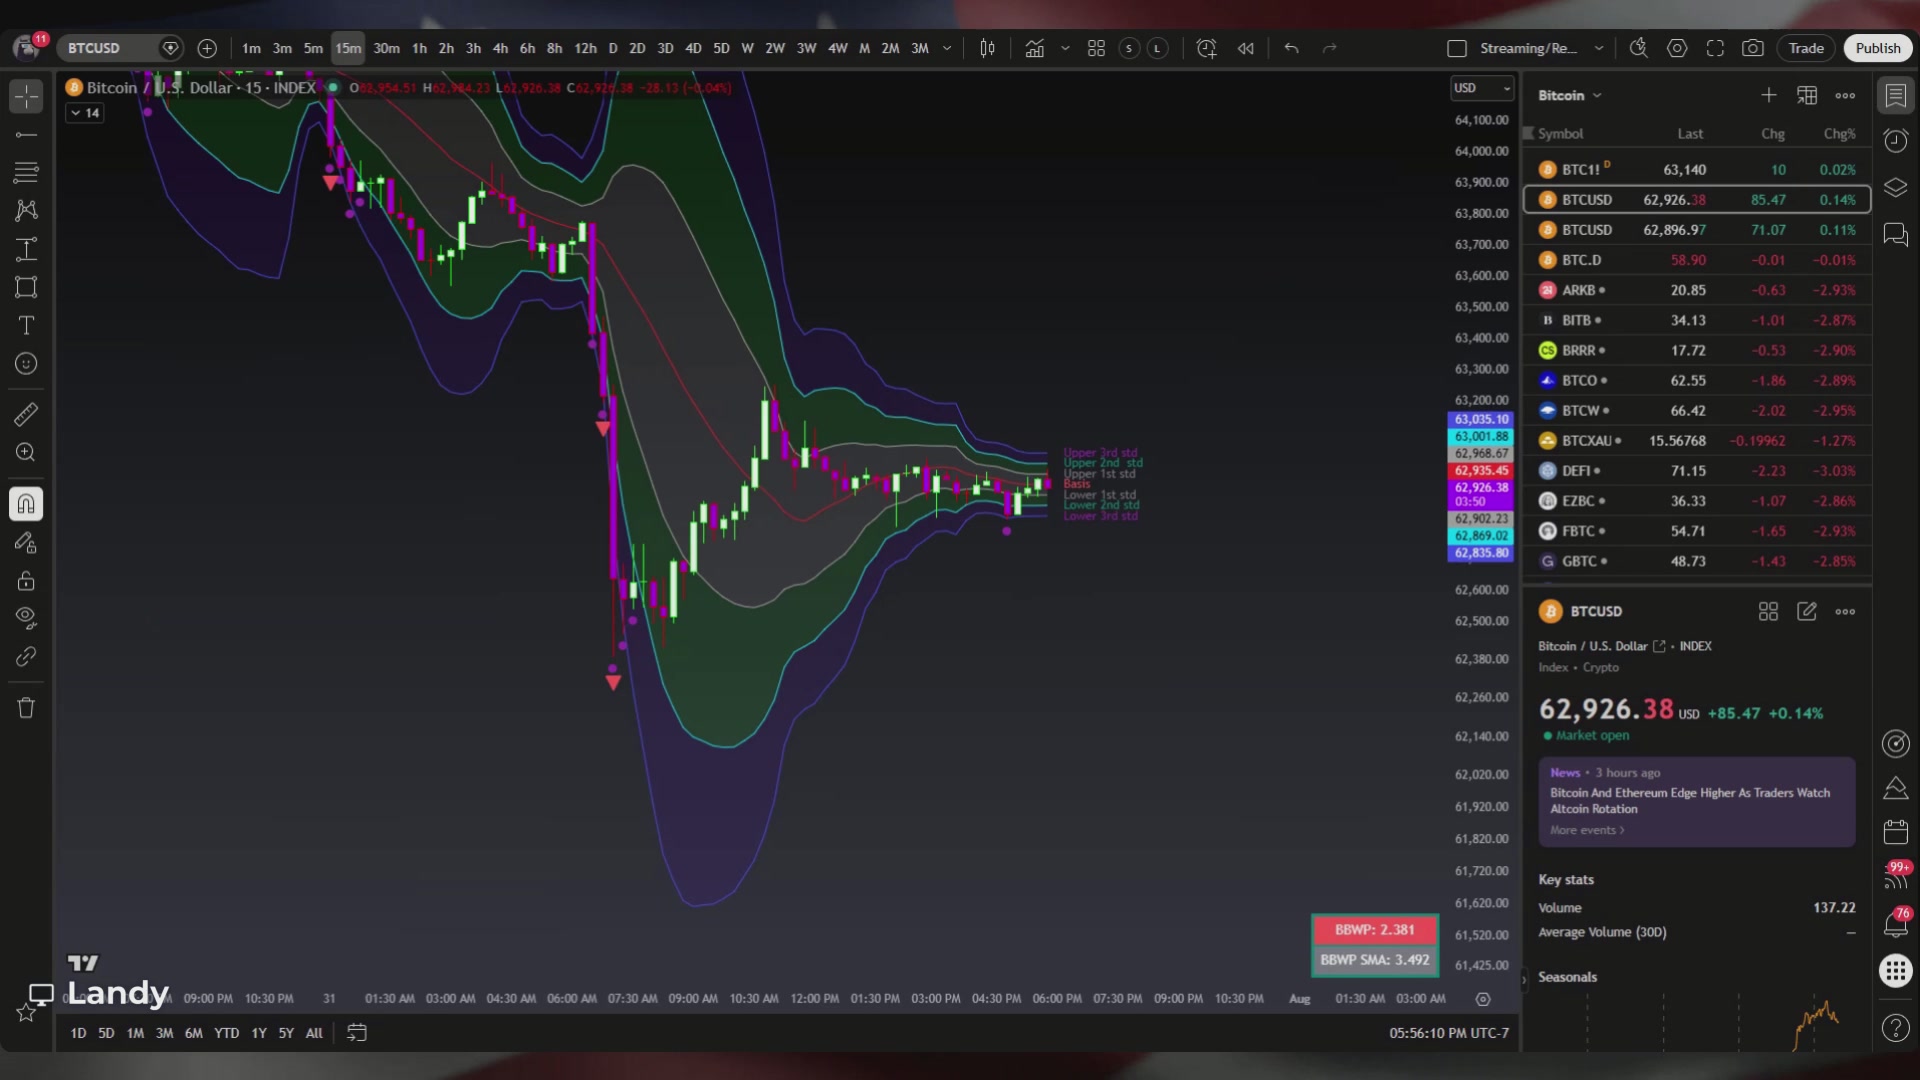Viewport: 1920px width, 1080px height.
Task: Click the Publish button
Action: pos(1877,48)
